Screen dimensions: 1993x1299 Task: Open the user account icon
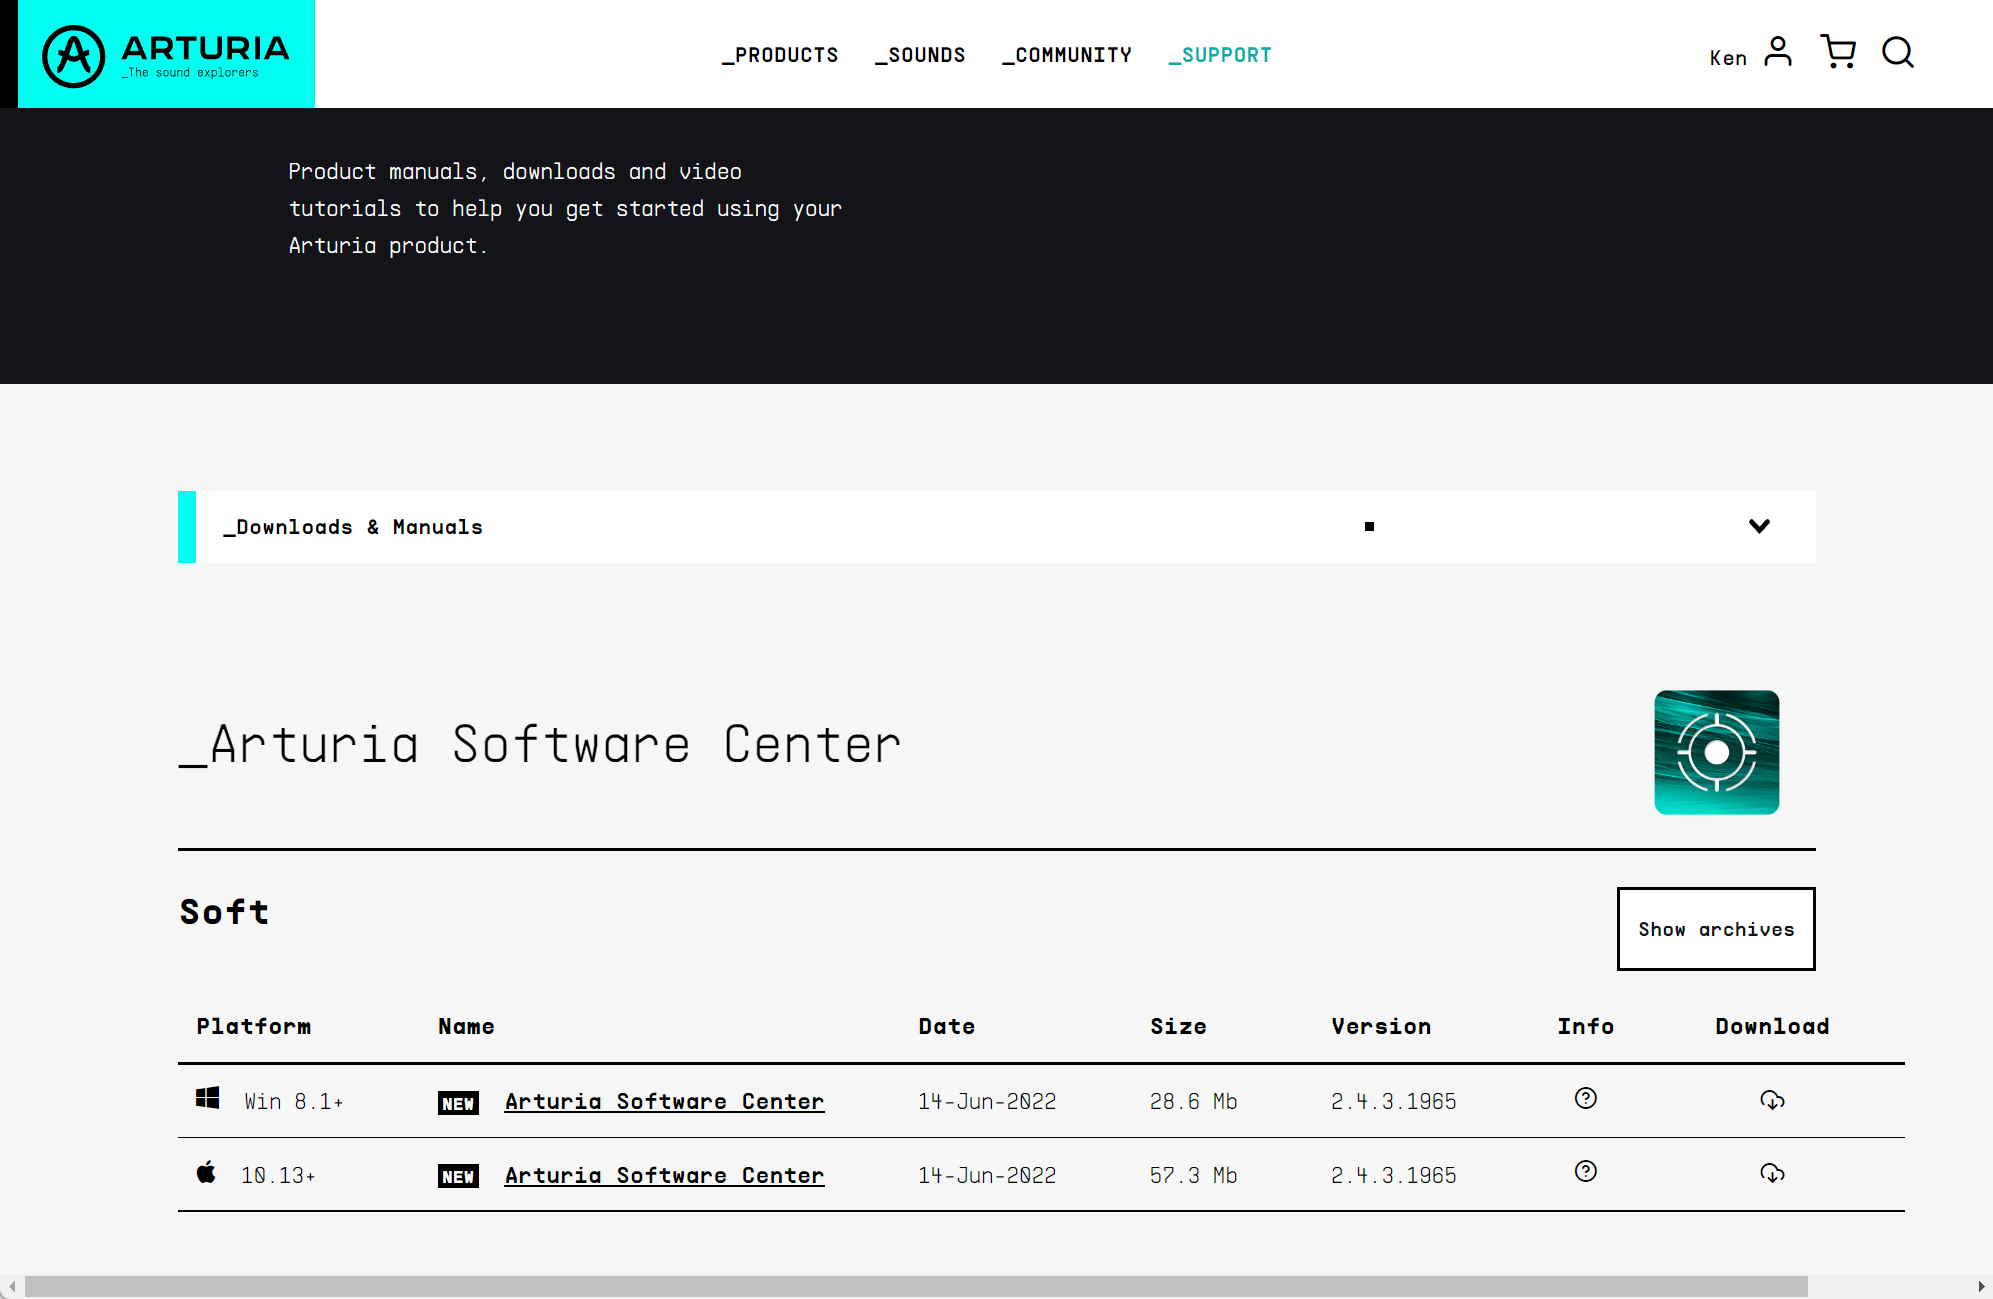1777,52
